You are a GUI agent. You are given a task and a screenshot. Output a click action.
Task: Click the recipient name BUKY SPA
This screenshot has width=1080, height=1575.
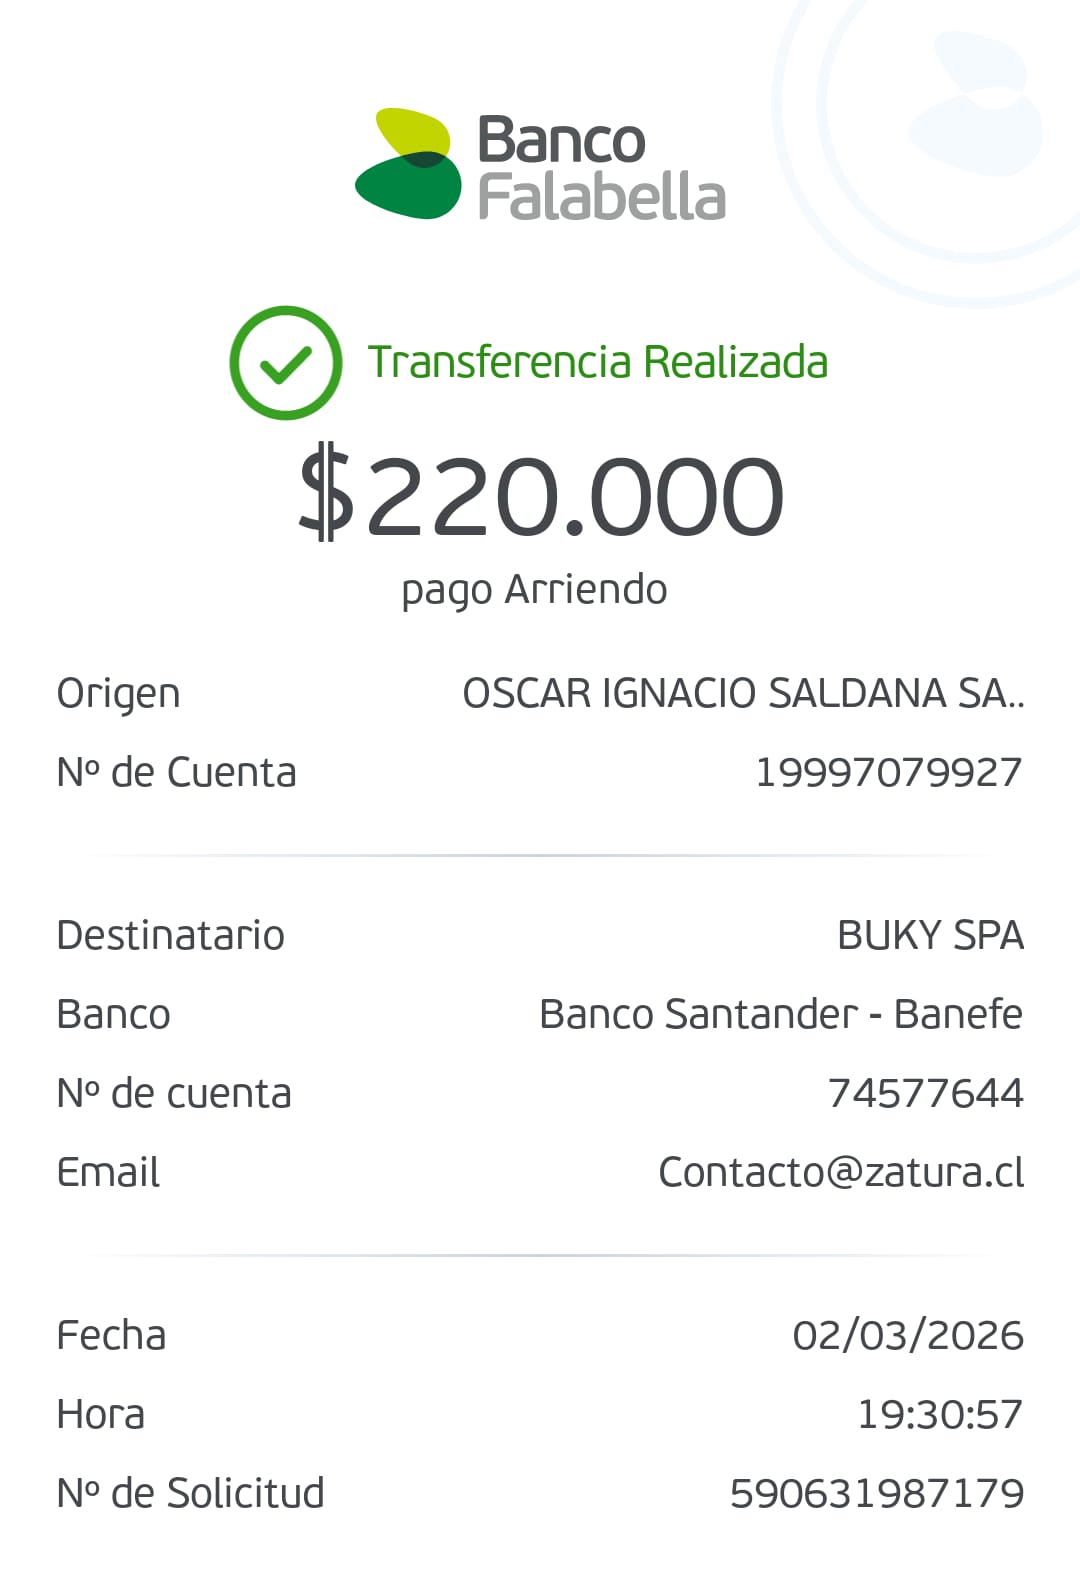coord(930,936)
